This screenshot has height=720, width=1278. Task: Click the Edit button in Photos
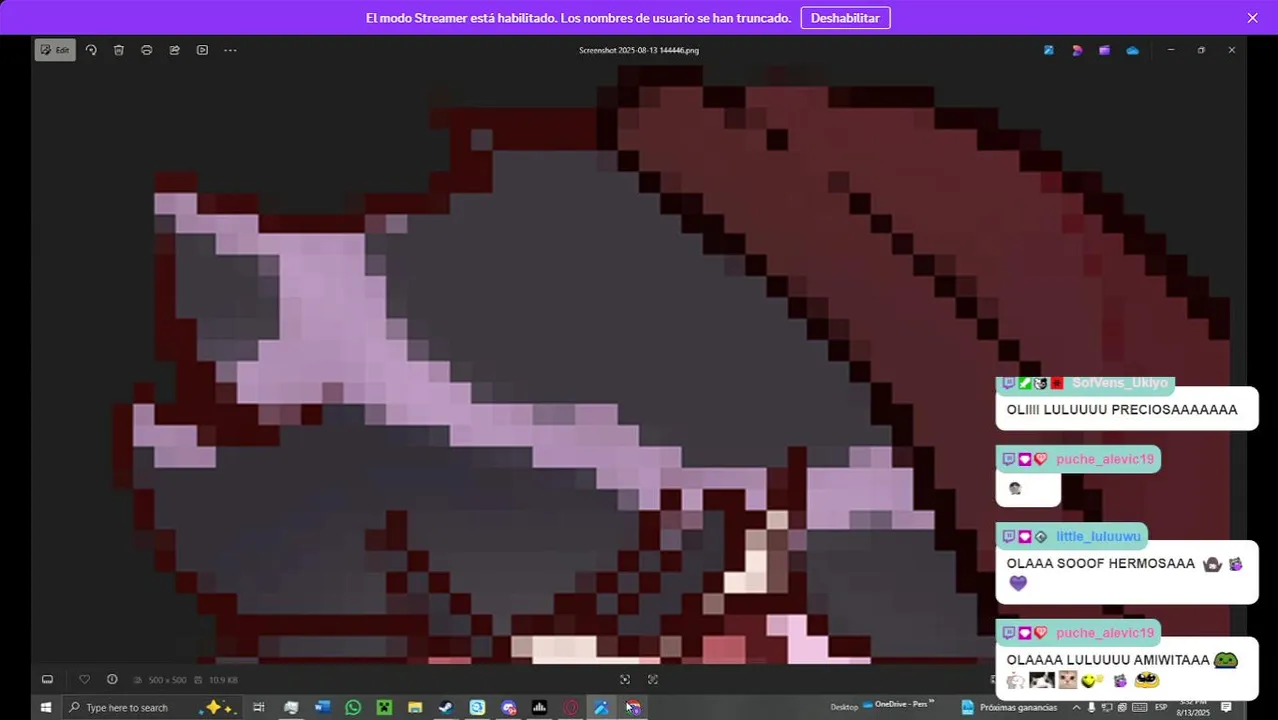pos(55,50)
